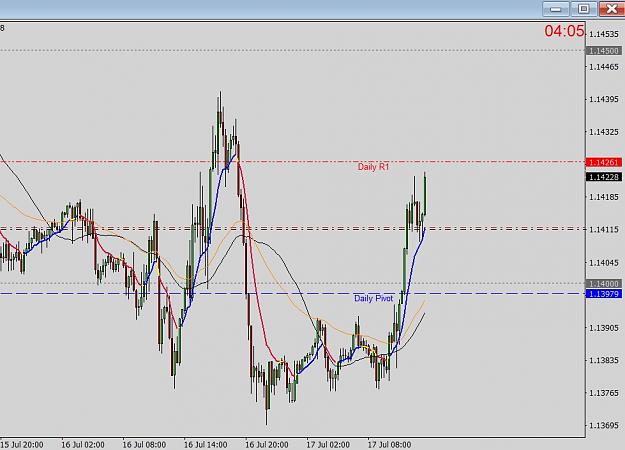Click the 1.13835 price scale value

[x=604, y=360]
